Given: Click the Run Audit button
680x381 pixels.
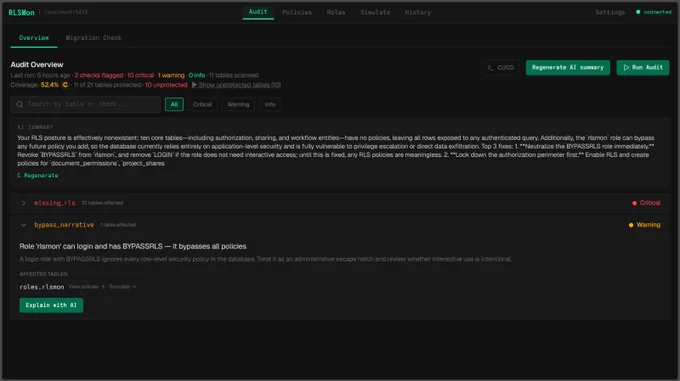Looking at the screenshot, I should [x=643, y=68].
